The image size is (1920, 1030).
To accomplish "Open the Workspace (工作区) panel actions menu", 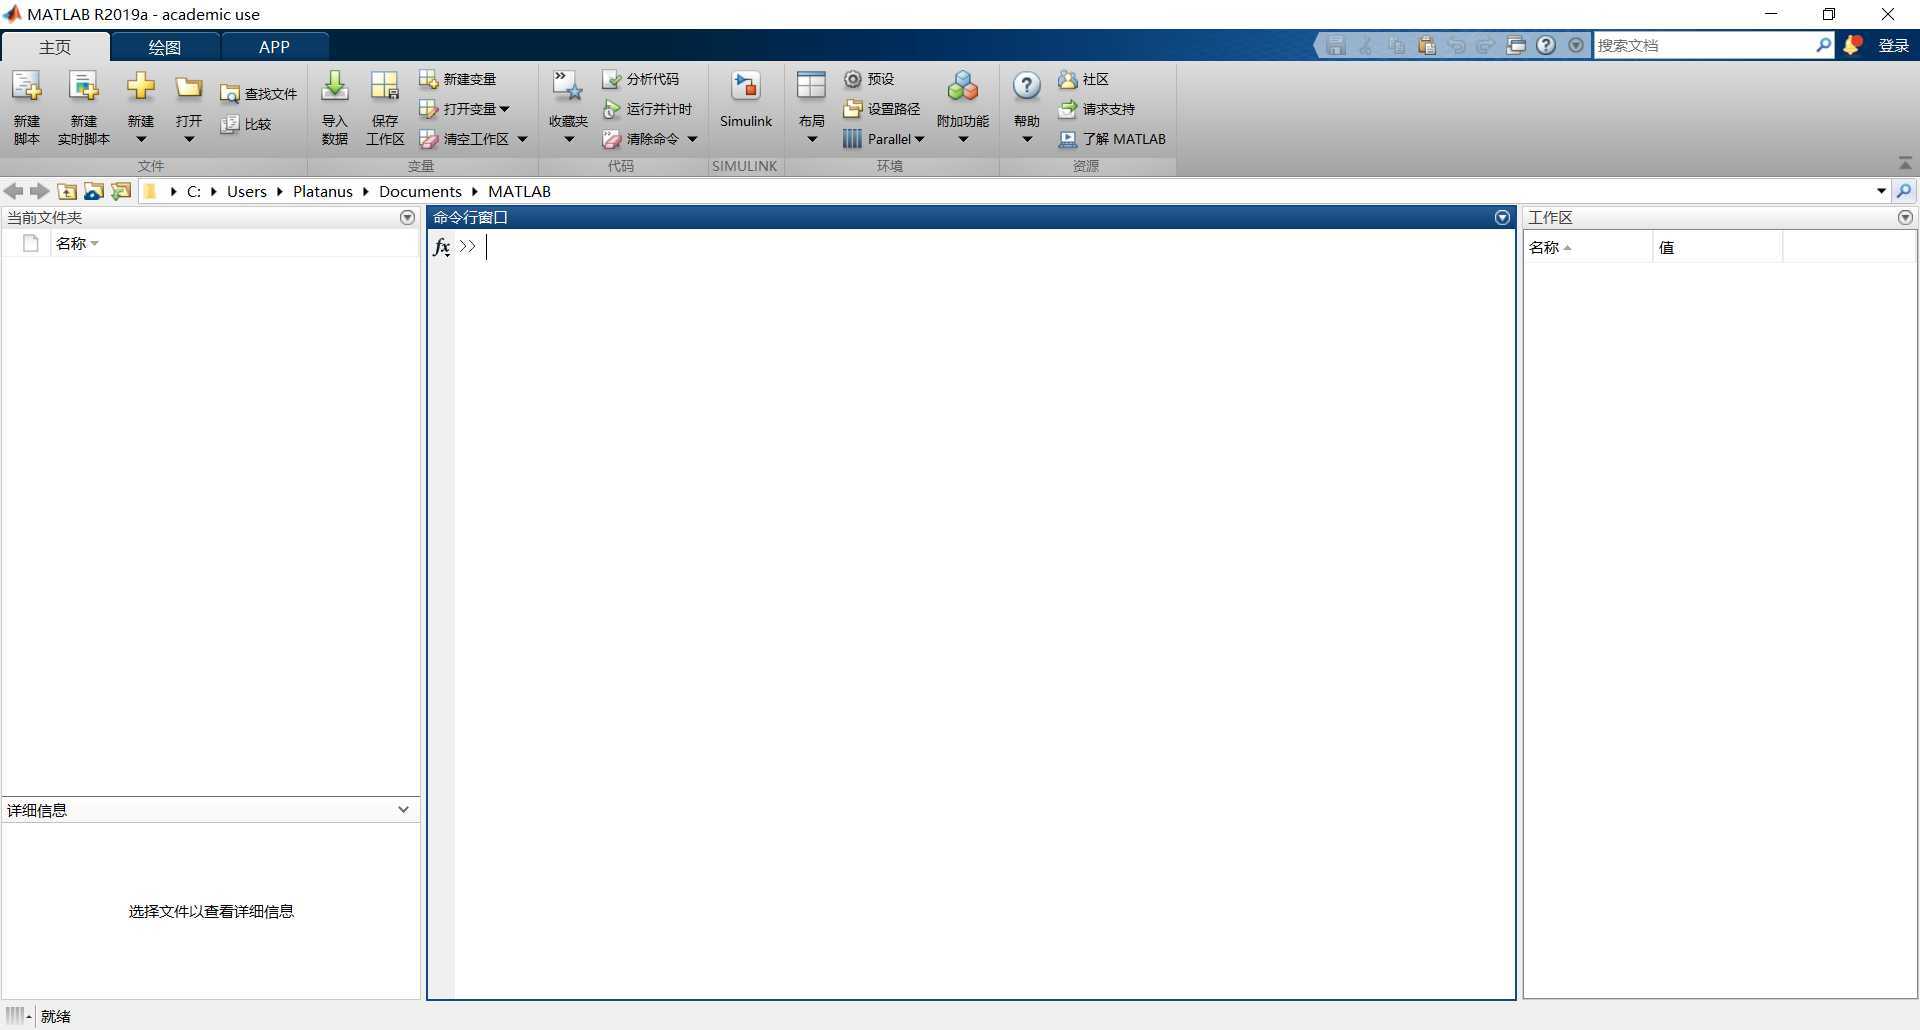I will coord(1905,217).
